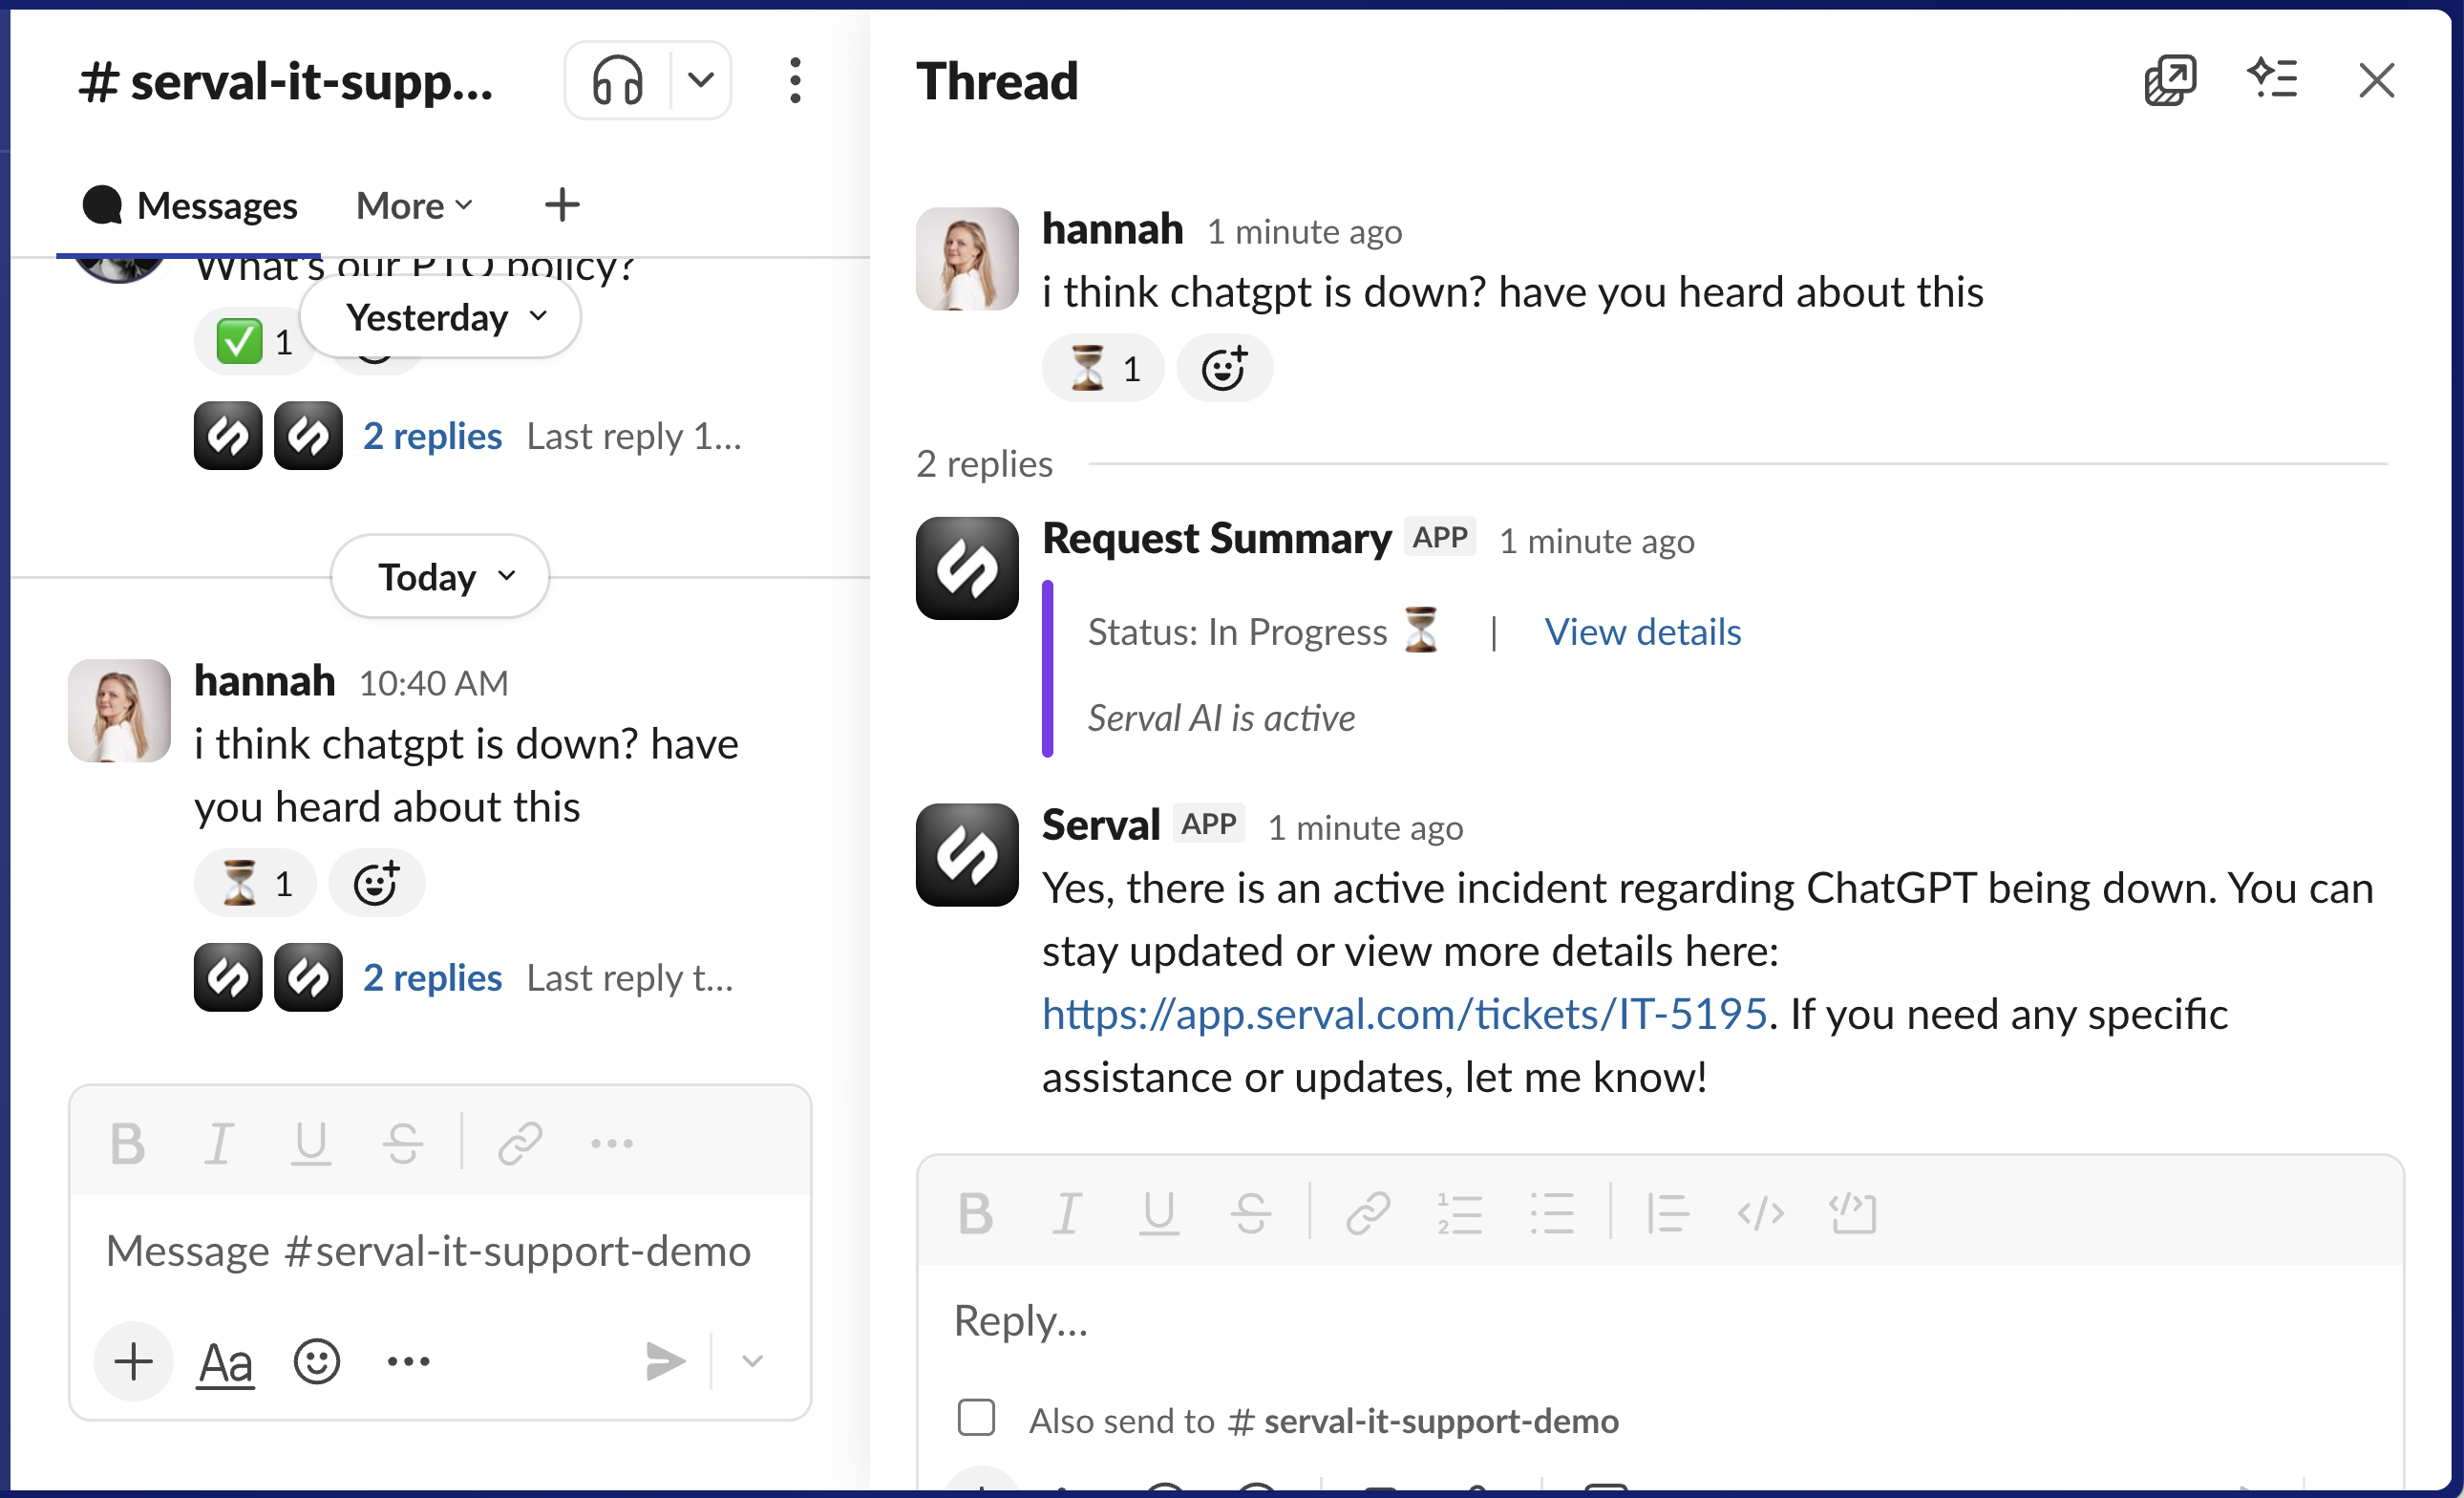Toggle bold in thread reply toolbar

975,1214
